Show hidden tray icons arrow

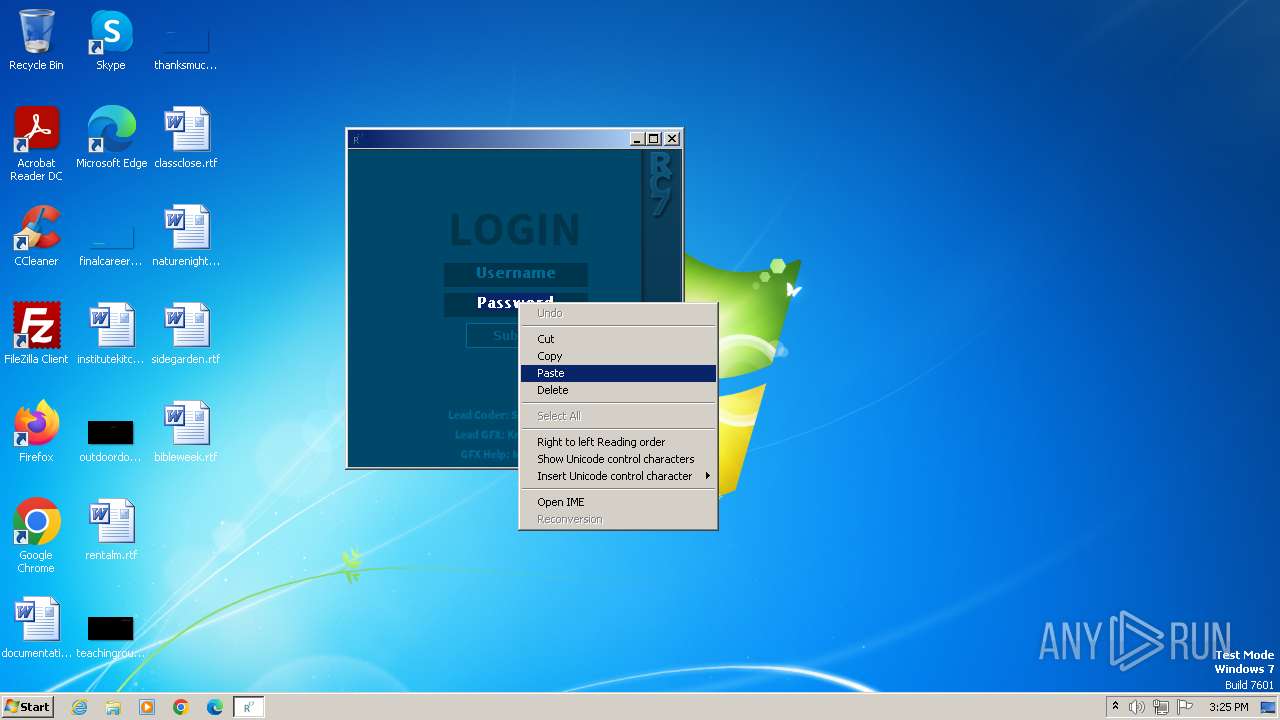pyautogui.click(x=1115, y=707)
